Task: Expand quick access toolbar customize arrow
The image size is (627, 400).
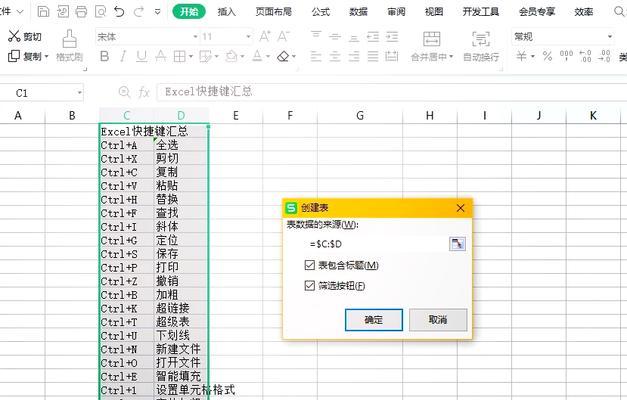Action: pos(158,12)
